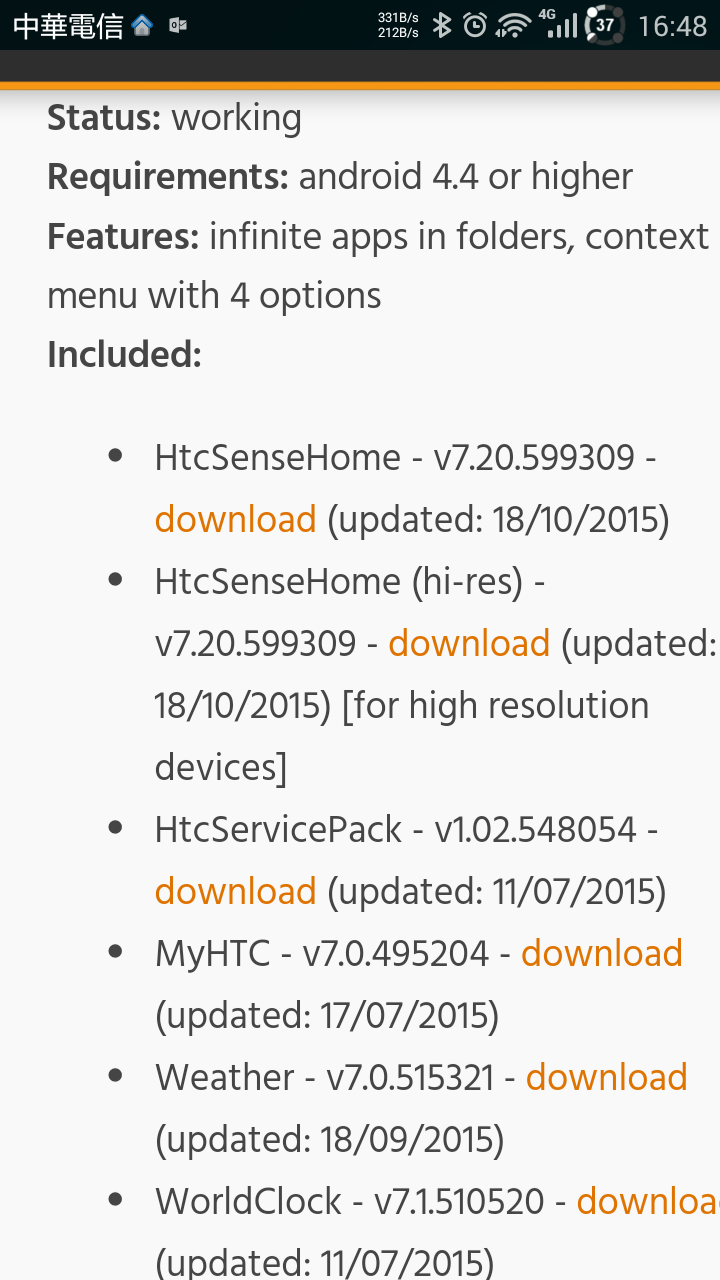This screenshot has height=1280, width=720.
Task: Download HtcSenseHome v7.20.599309
Action: click(x=236, y=520)
